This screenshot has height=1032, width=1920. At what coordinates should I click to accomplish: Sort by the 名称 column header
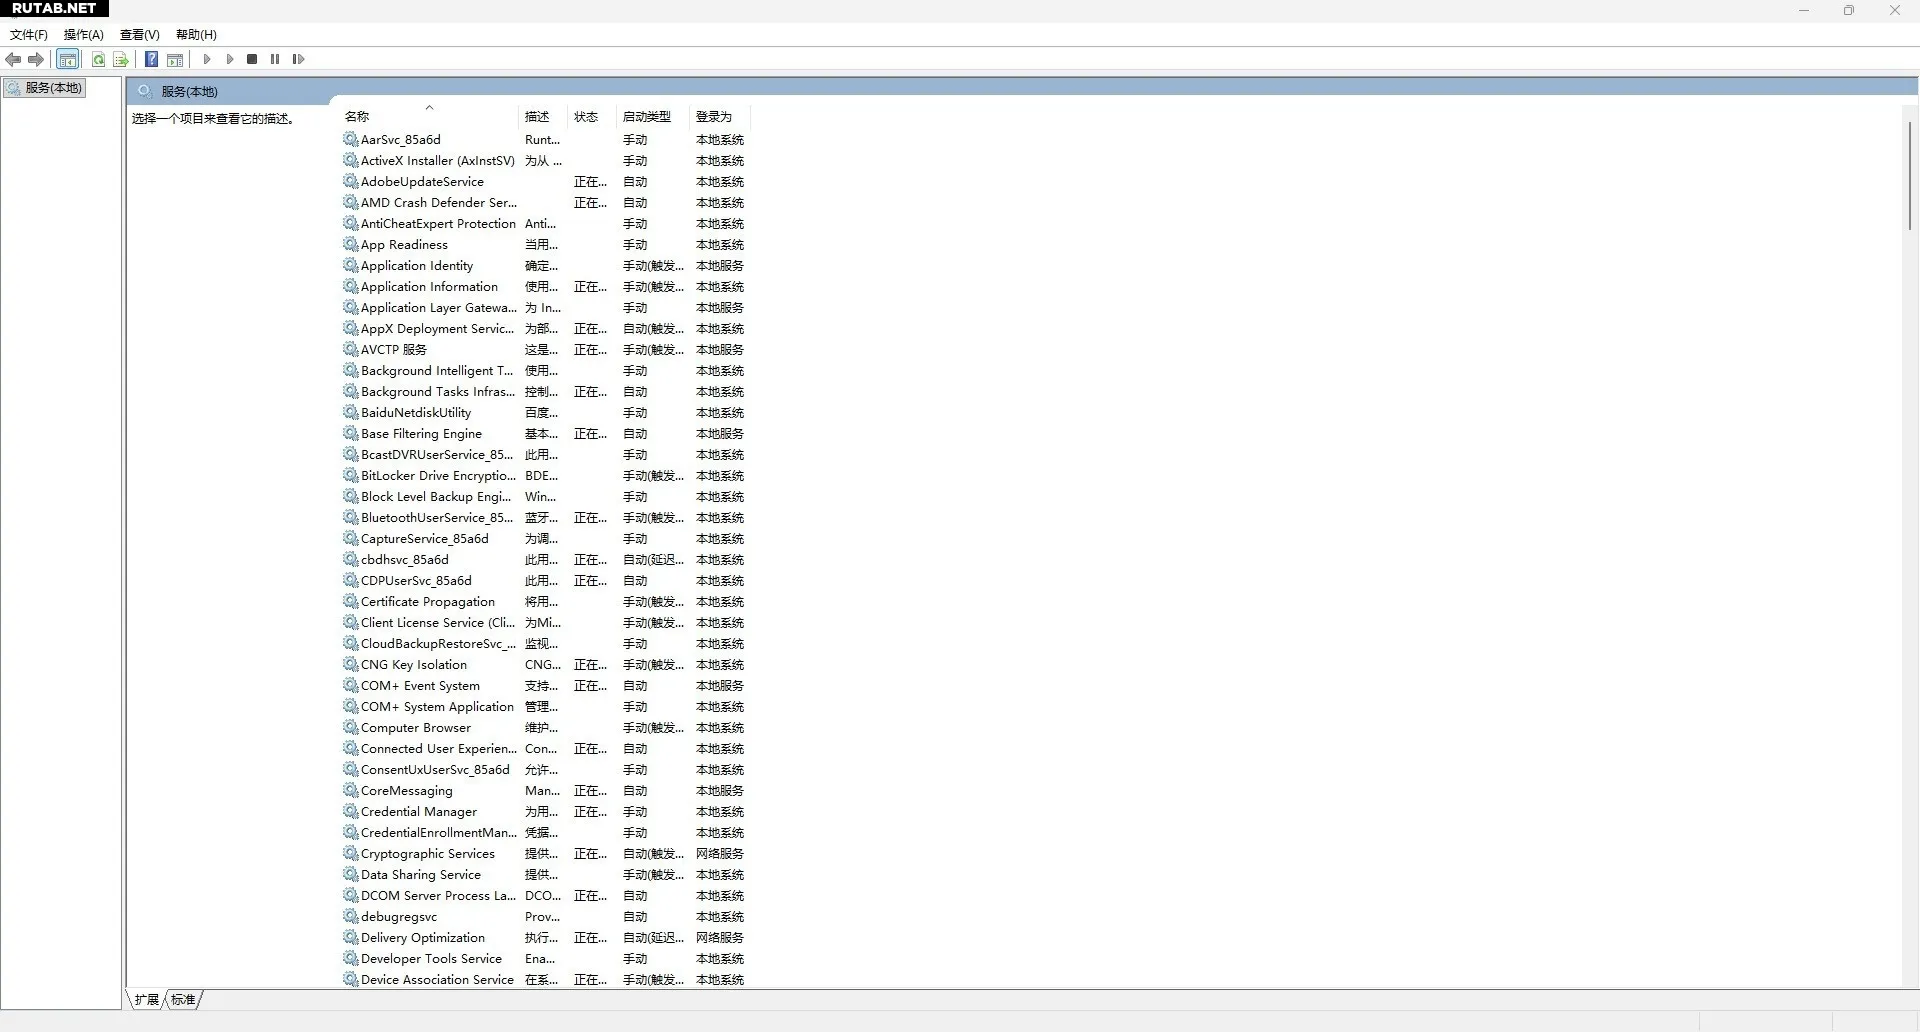point(357,117)
